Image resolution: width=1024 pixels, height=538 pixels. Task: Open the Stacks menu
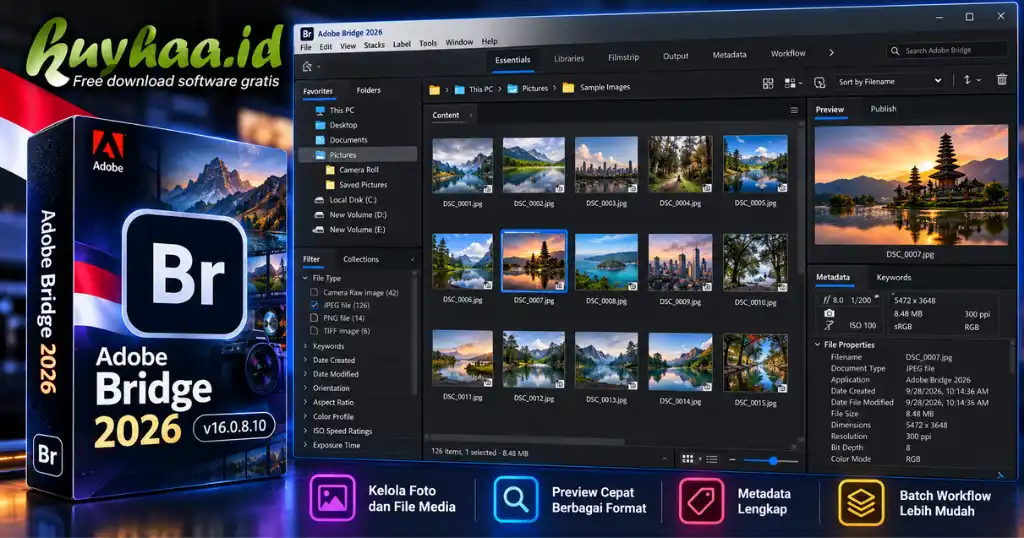[x=374, y=45]
